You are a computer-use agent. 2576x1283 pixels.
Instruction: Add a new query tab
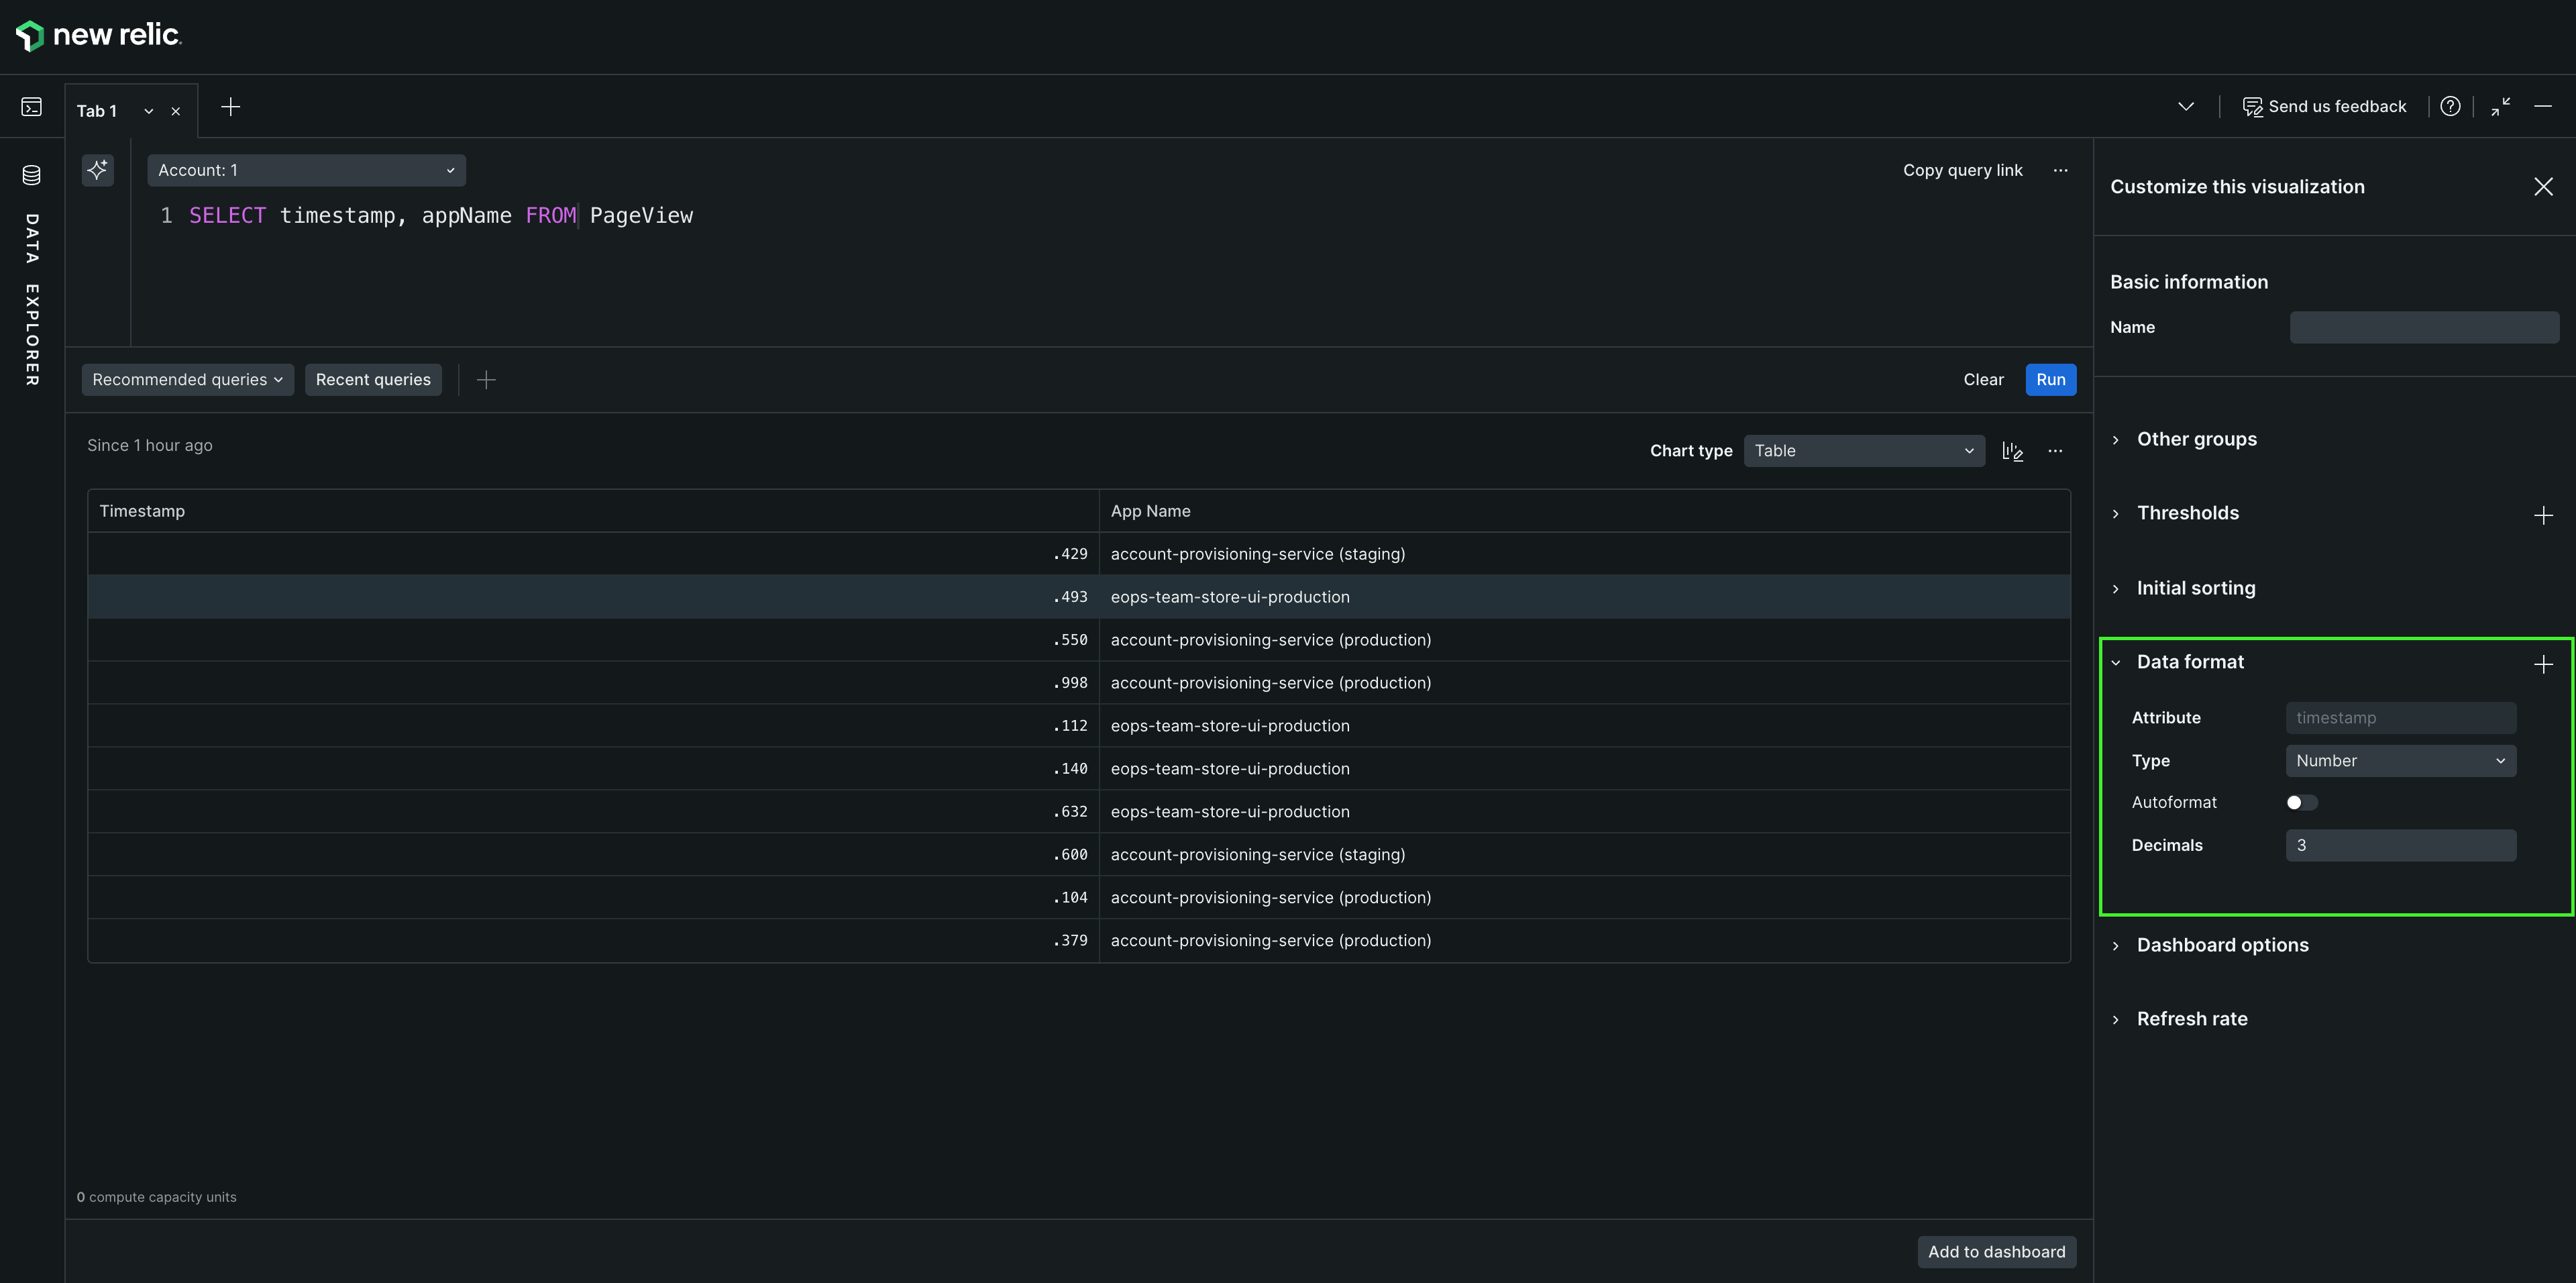pyautogui.click(x=230, y=107)
